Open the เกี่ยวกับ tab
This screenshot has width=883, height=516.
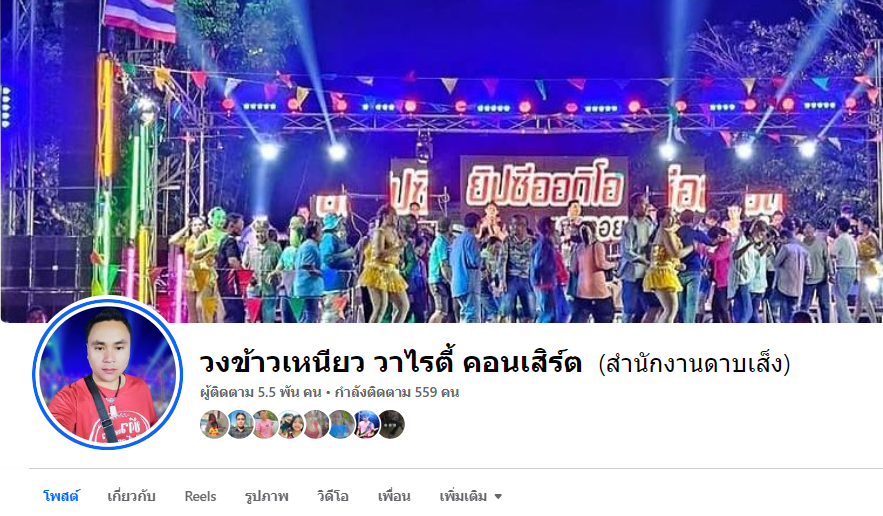131,496
